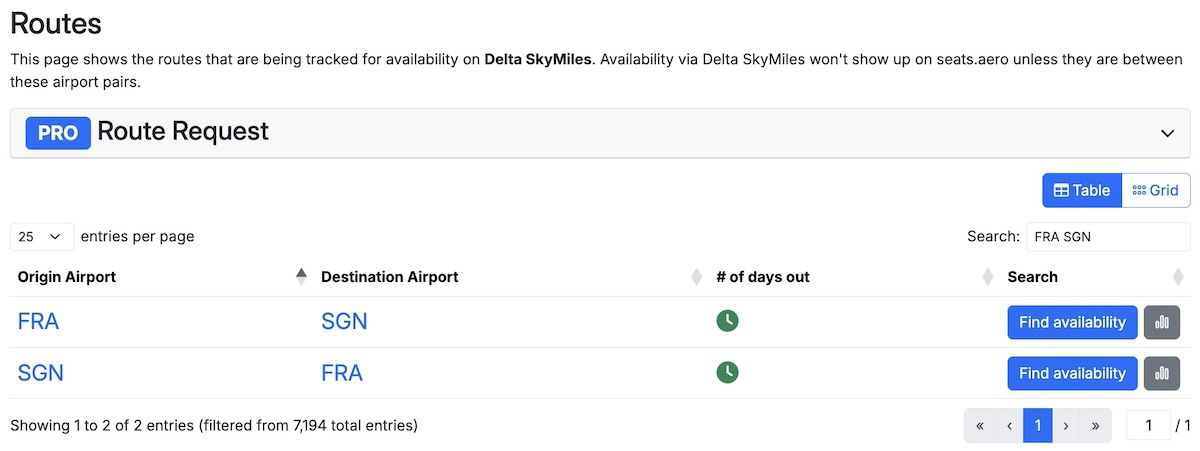Click the green clock icon in the SGN row
This screenshot has height=451, width=1200.
[x=727, y=372]
